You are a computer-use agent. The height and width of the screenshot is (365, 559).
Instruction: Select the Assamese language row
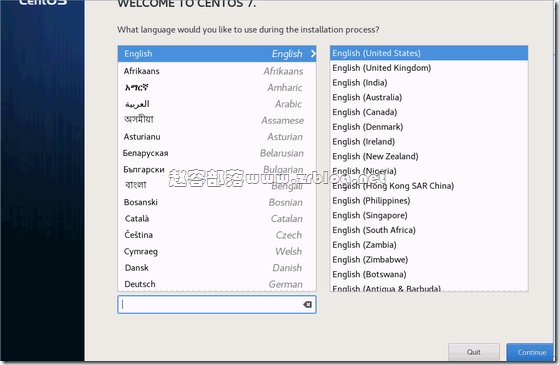point(217,120)
